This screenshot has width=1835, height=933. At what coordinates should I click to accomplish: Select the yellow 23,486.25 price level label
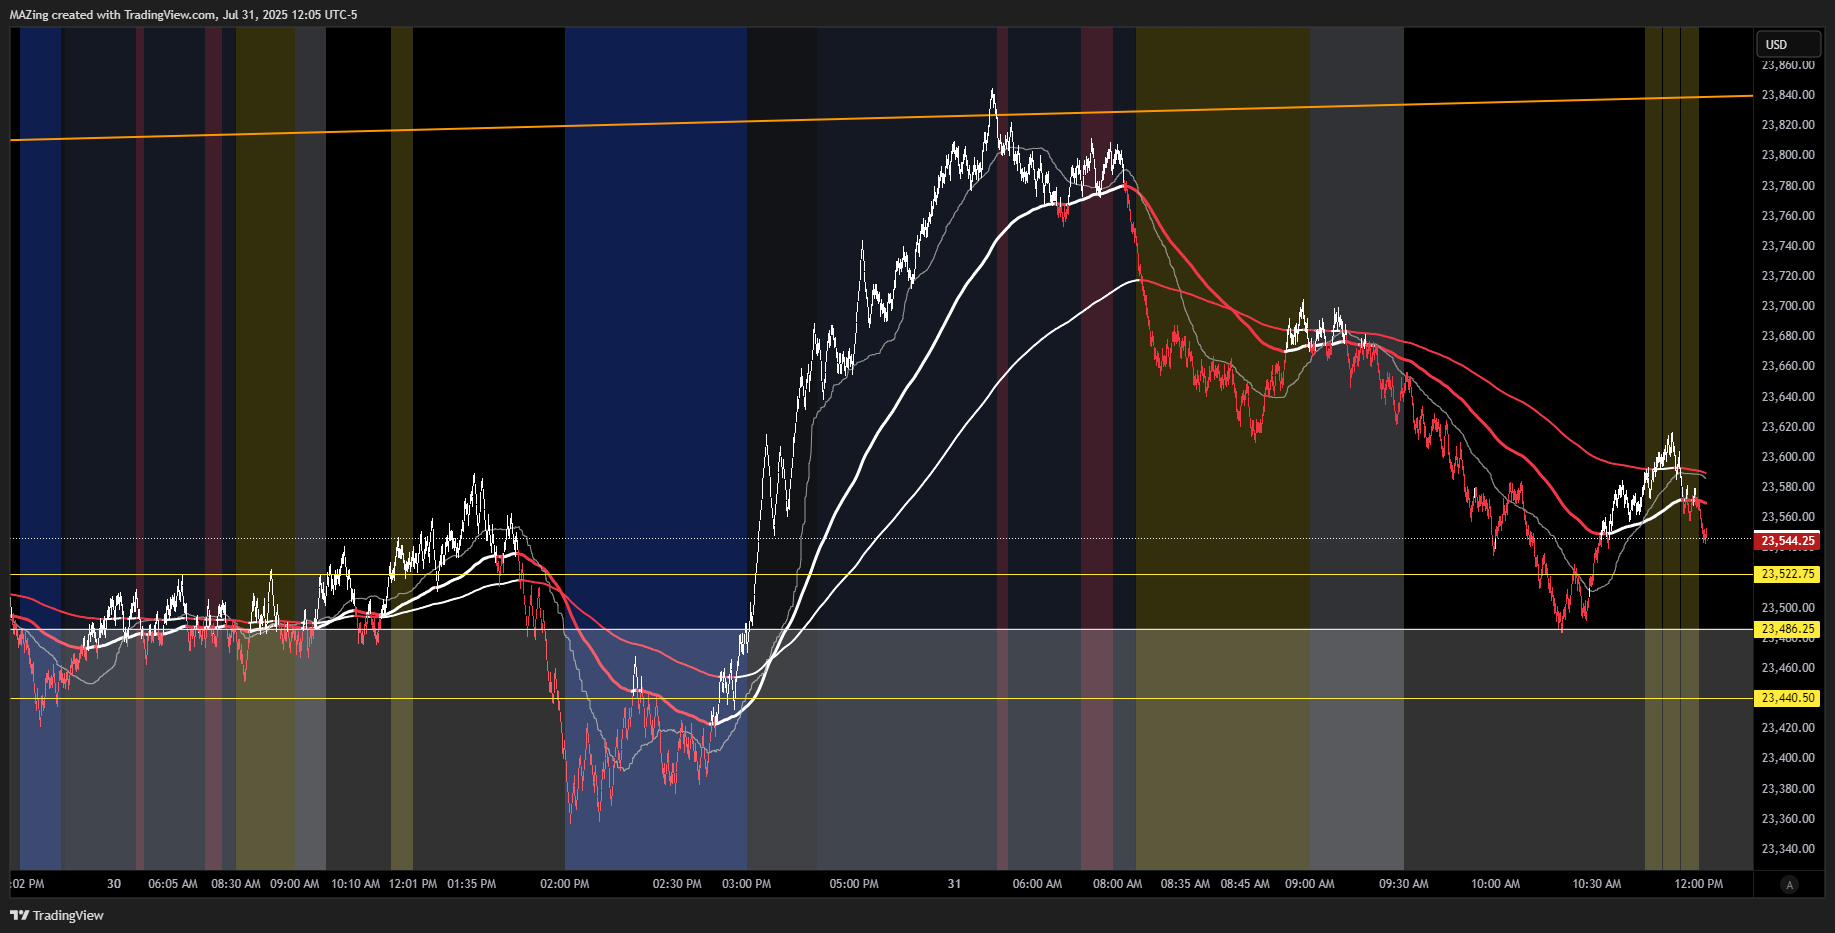1787,629
